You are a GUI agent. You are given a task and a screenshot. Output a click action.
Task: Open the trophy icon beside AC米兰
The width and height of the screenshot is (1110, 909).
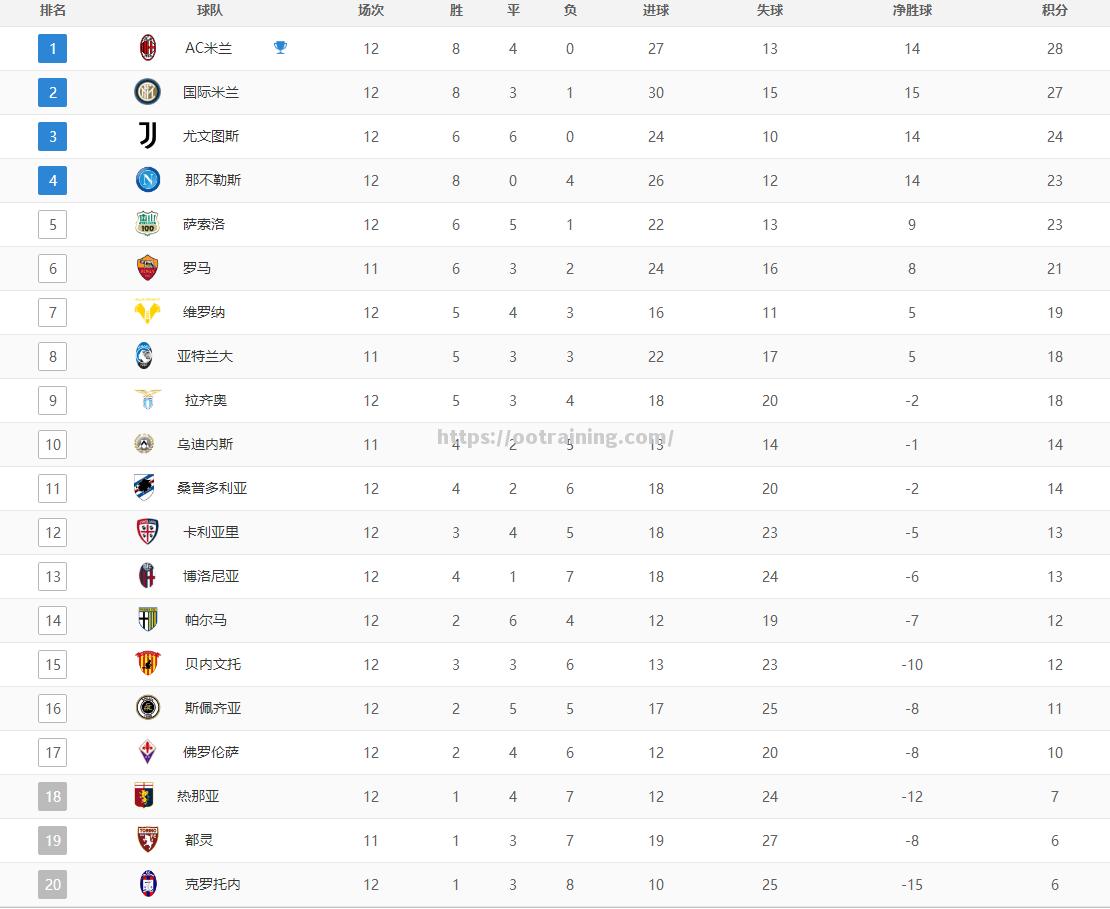280,47
